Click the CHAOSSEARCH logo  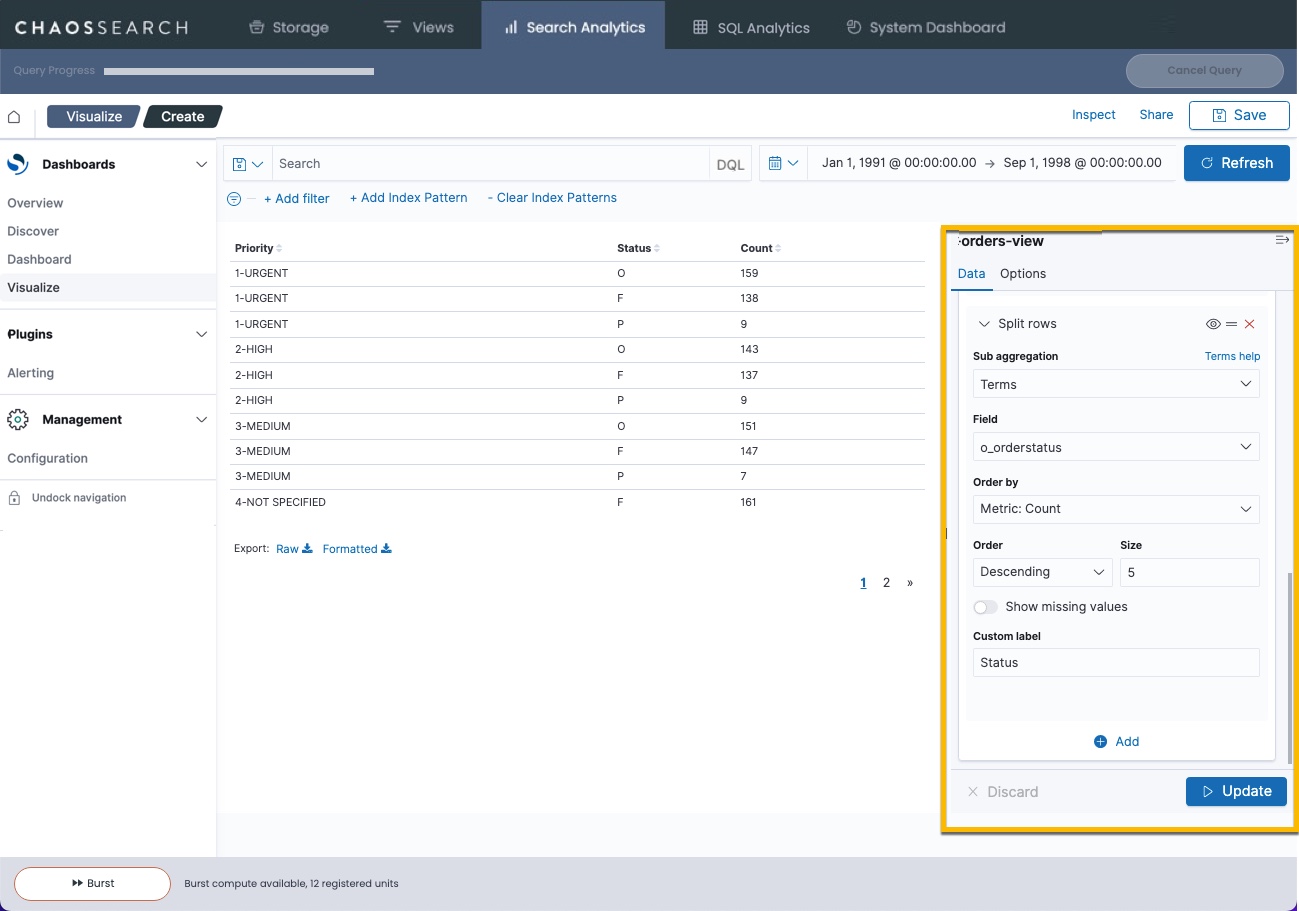(x=101, y=27)
